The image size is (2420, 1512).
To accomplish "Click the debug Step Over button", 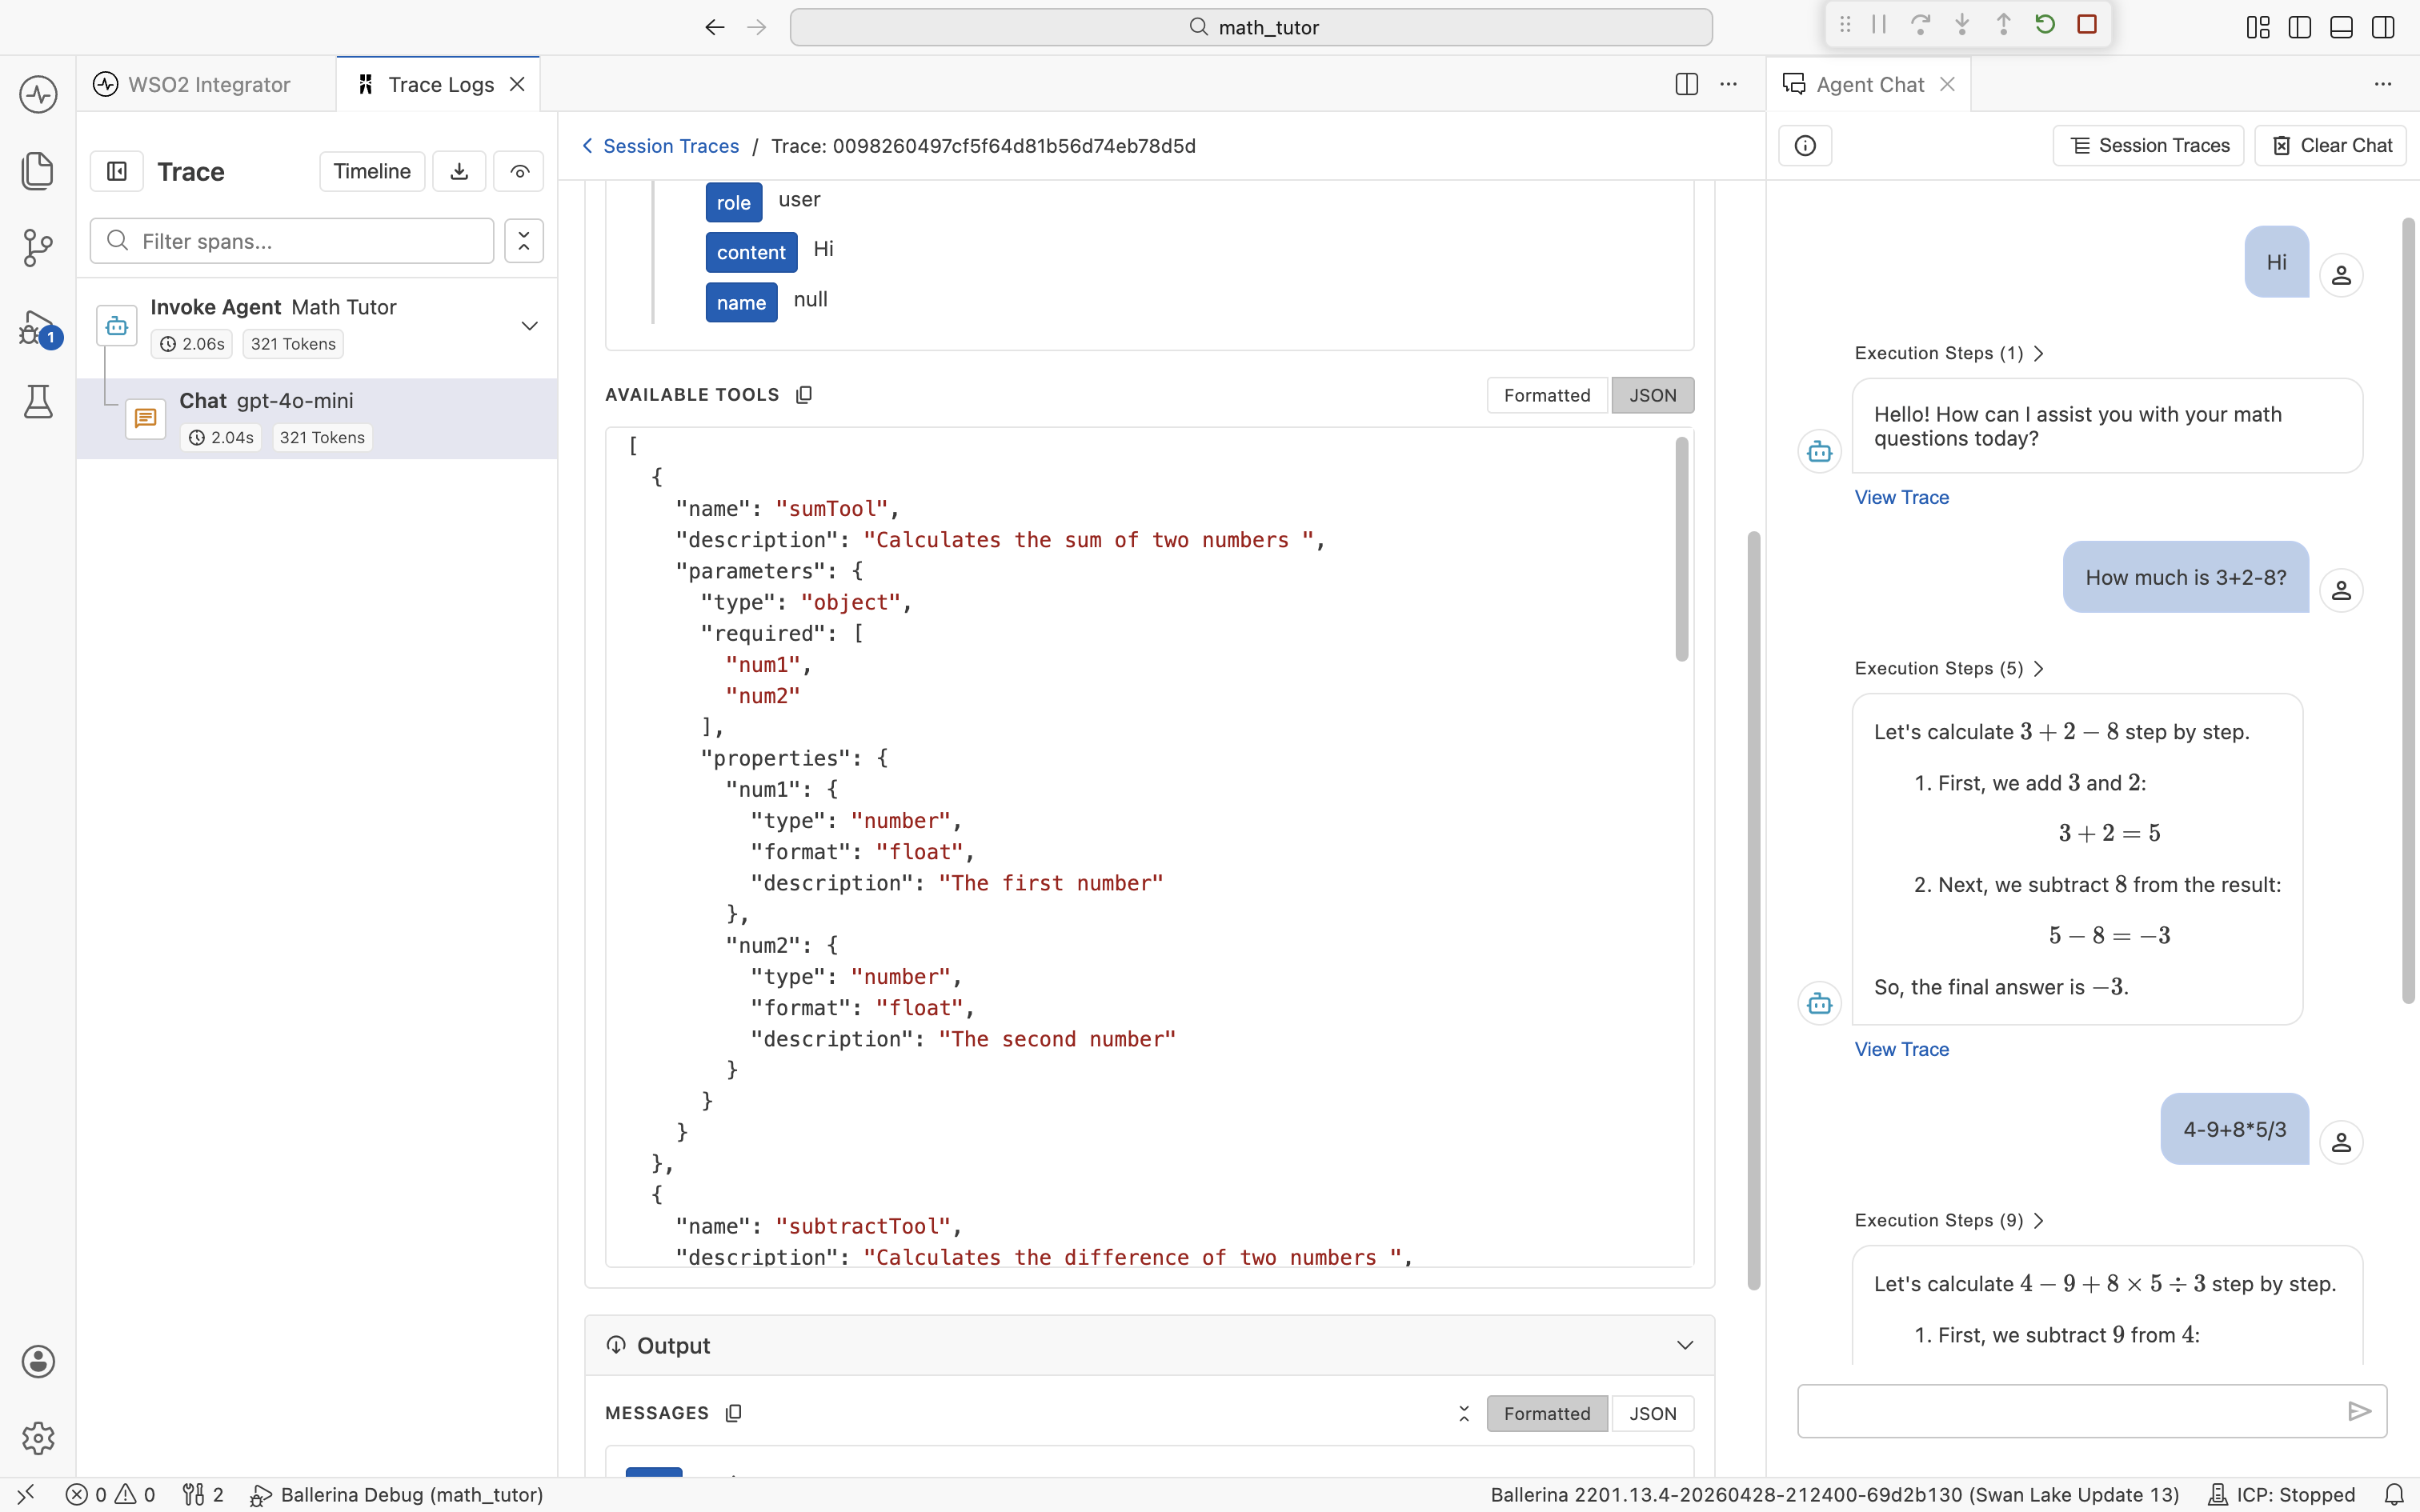I will point(1920,25).
